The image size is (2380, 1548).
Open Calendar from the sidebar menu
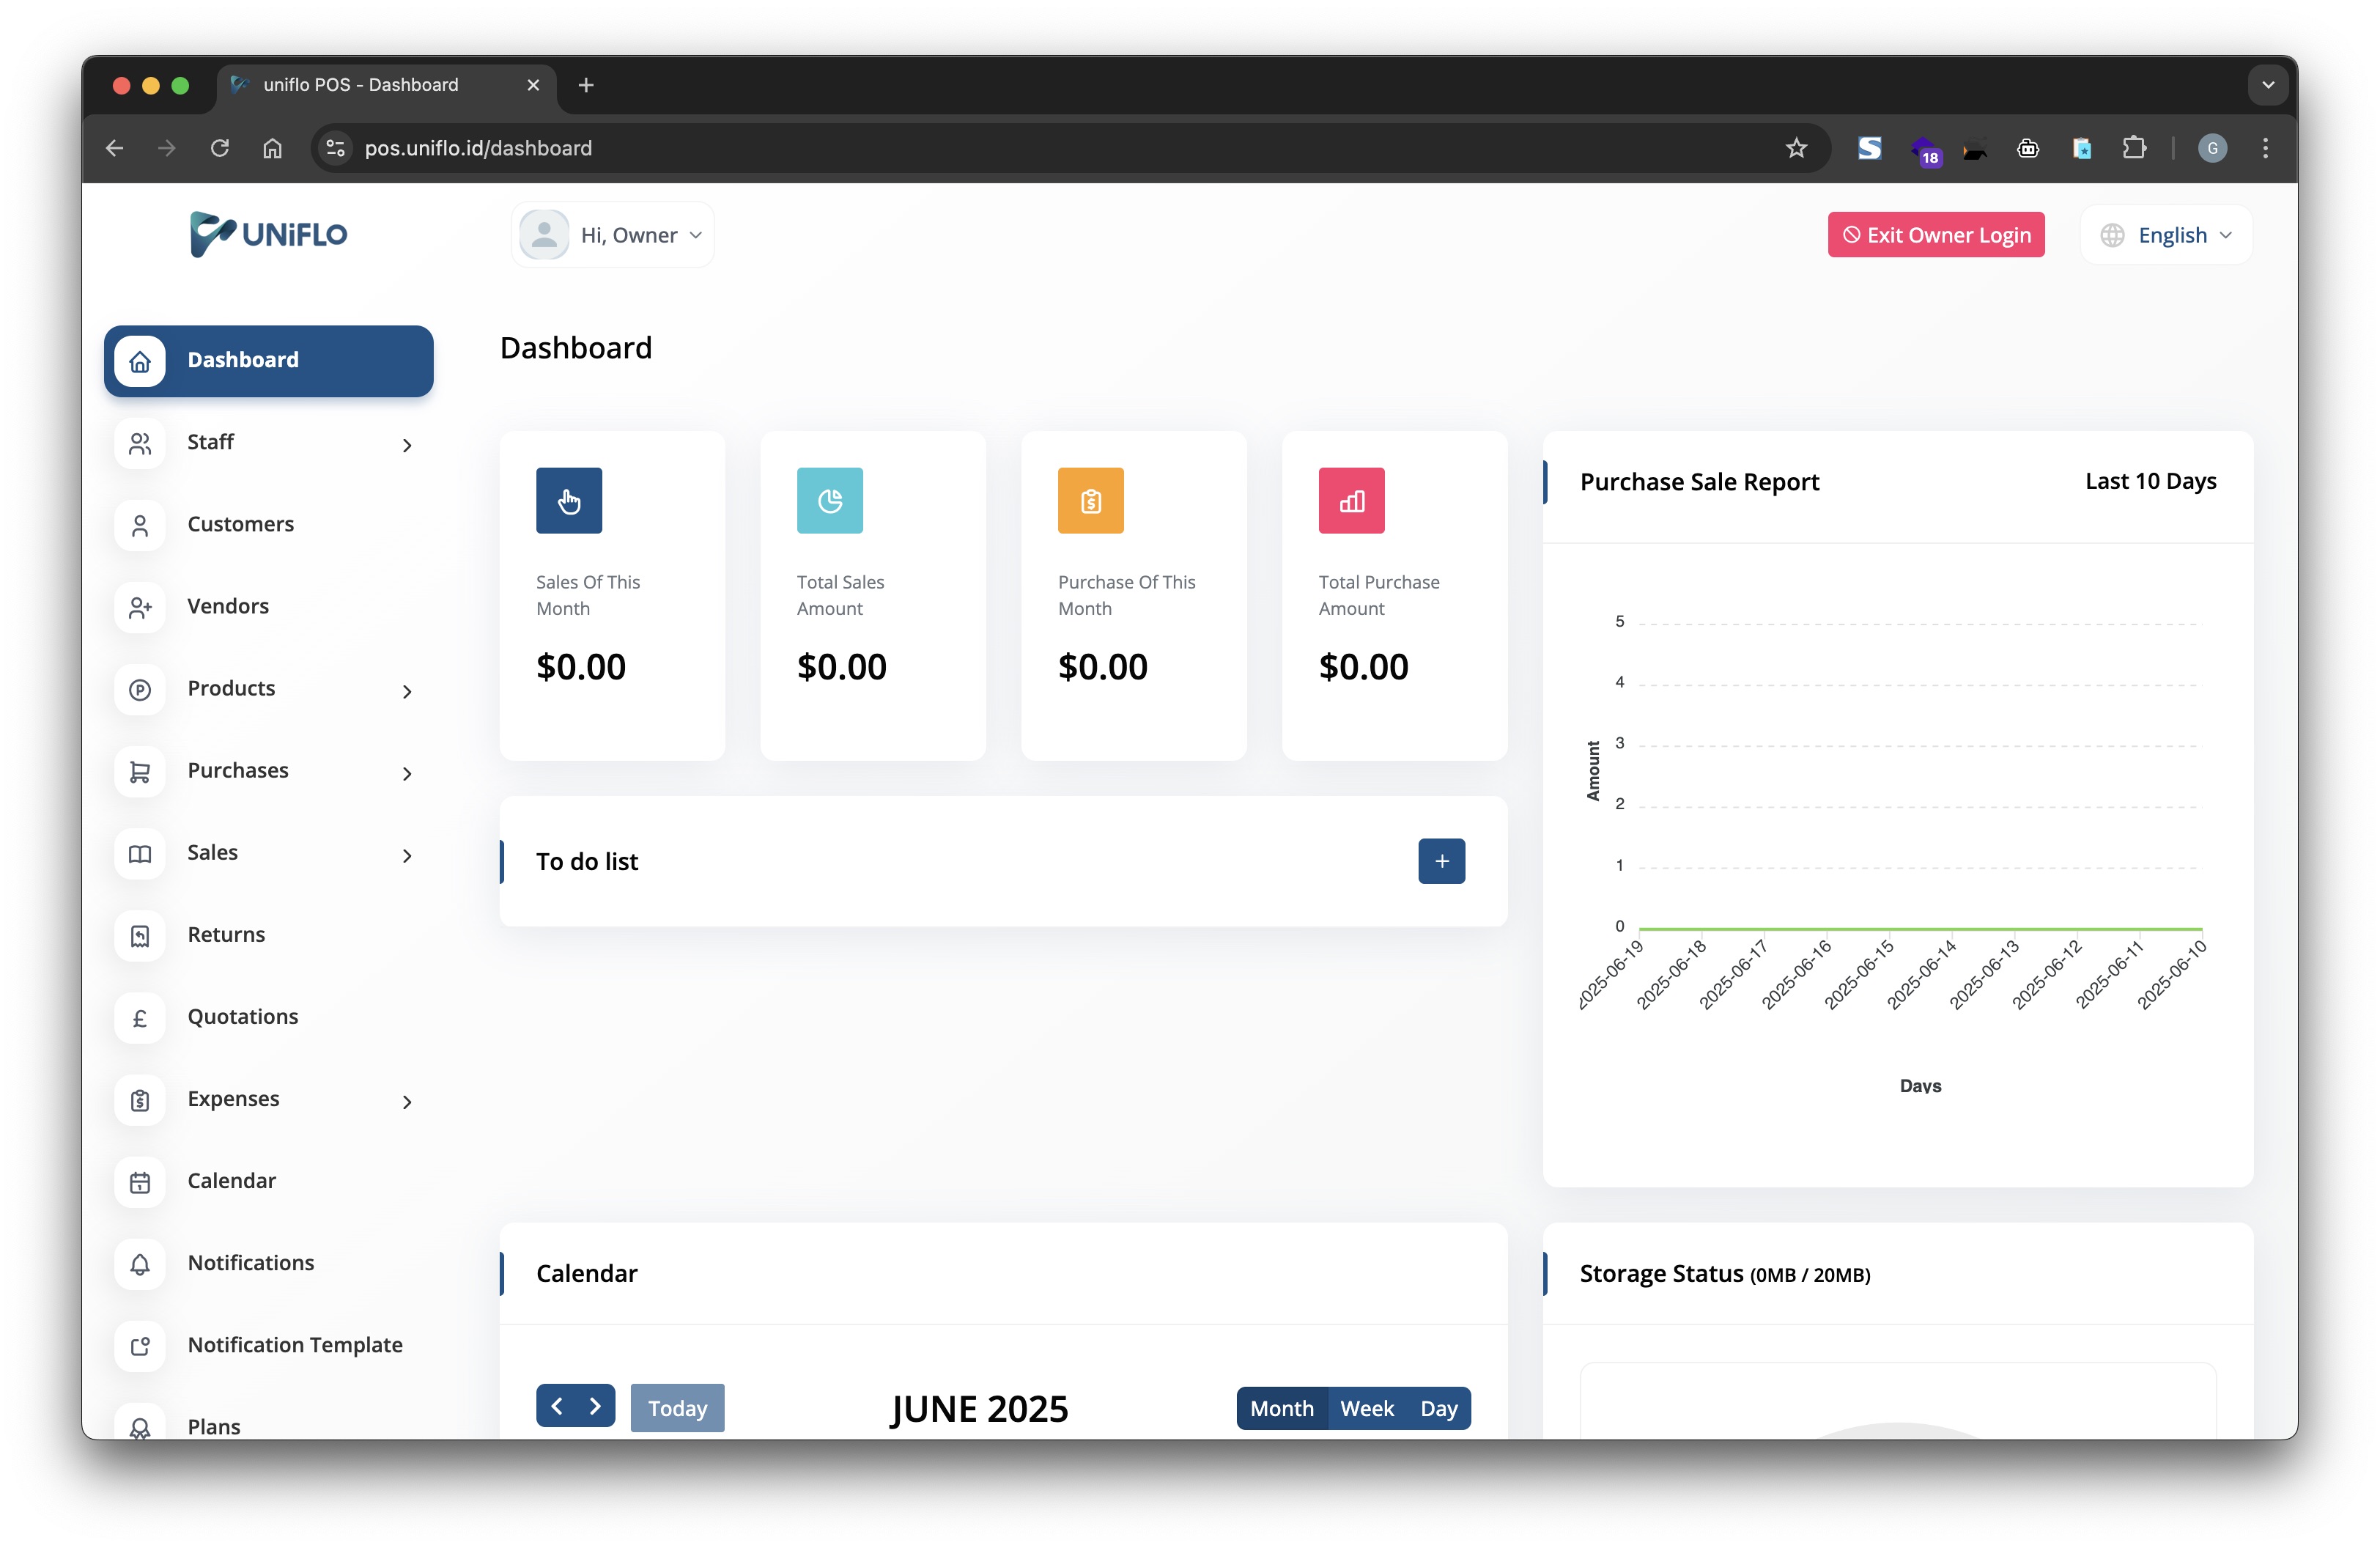[x=232, y=1181]
